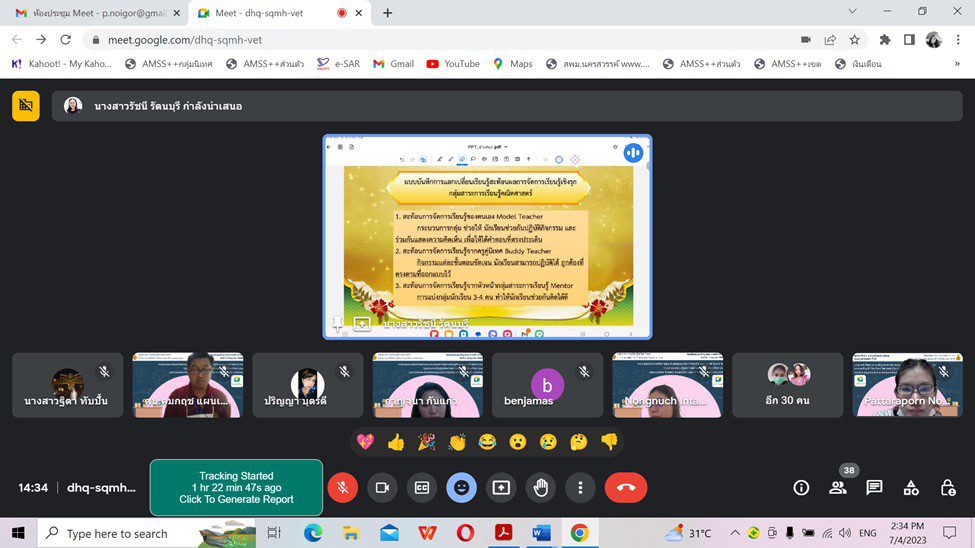This screenshot has height=548, width=975.
Task: Turn on closed captions
Action: coord(422,488)
